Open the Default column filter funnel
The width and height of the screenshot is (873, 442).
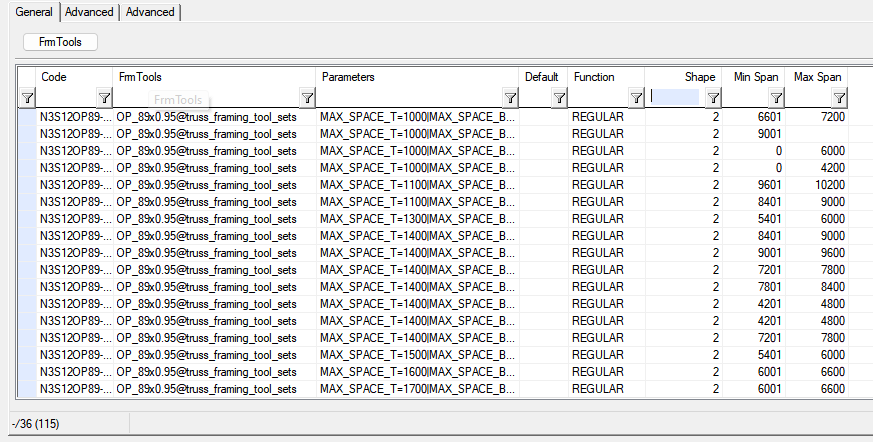[559, 98]
